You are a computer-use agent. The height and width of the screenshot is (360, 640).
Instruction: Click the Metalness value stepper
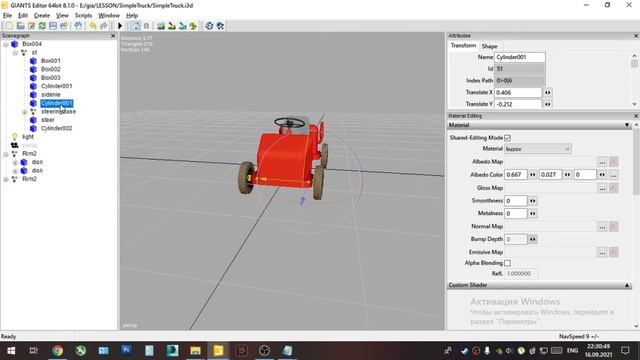(x=532, y=213)
